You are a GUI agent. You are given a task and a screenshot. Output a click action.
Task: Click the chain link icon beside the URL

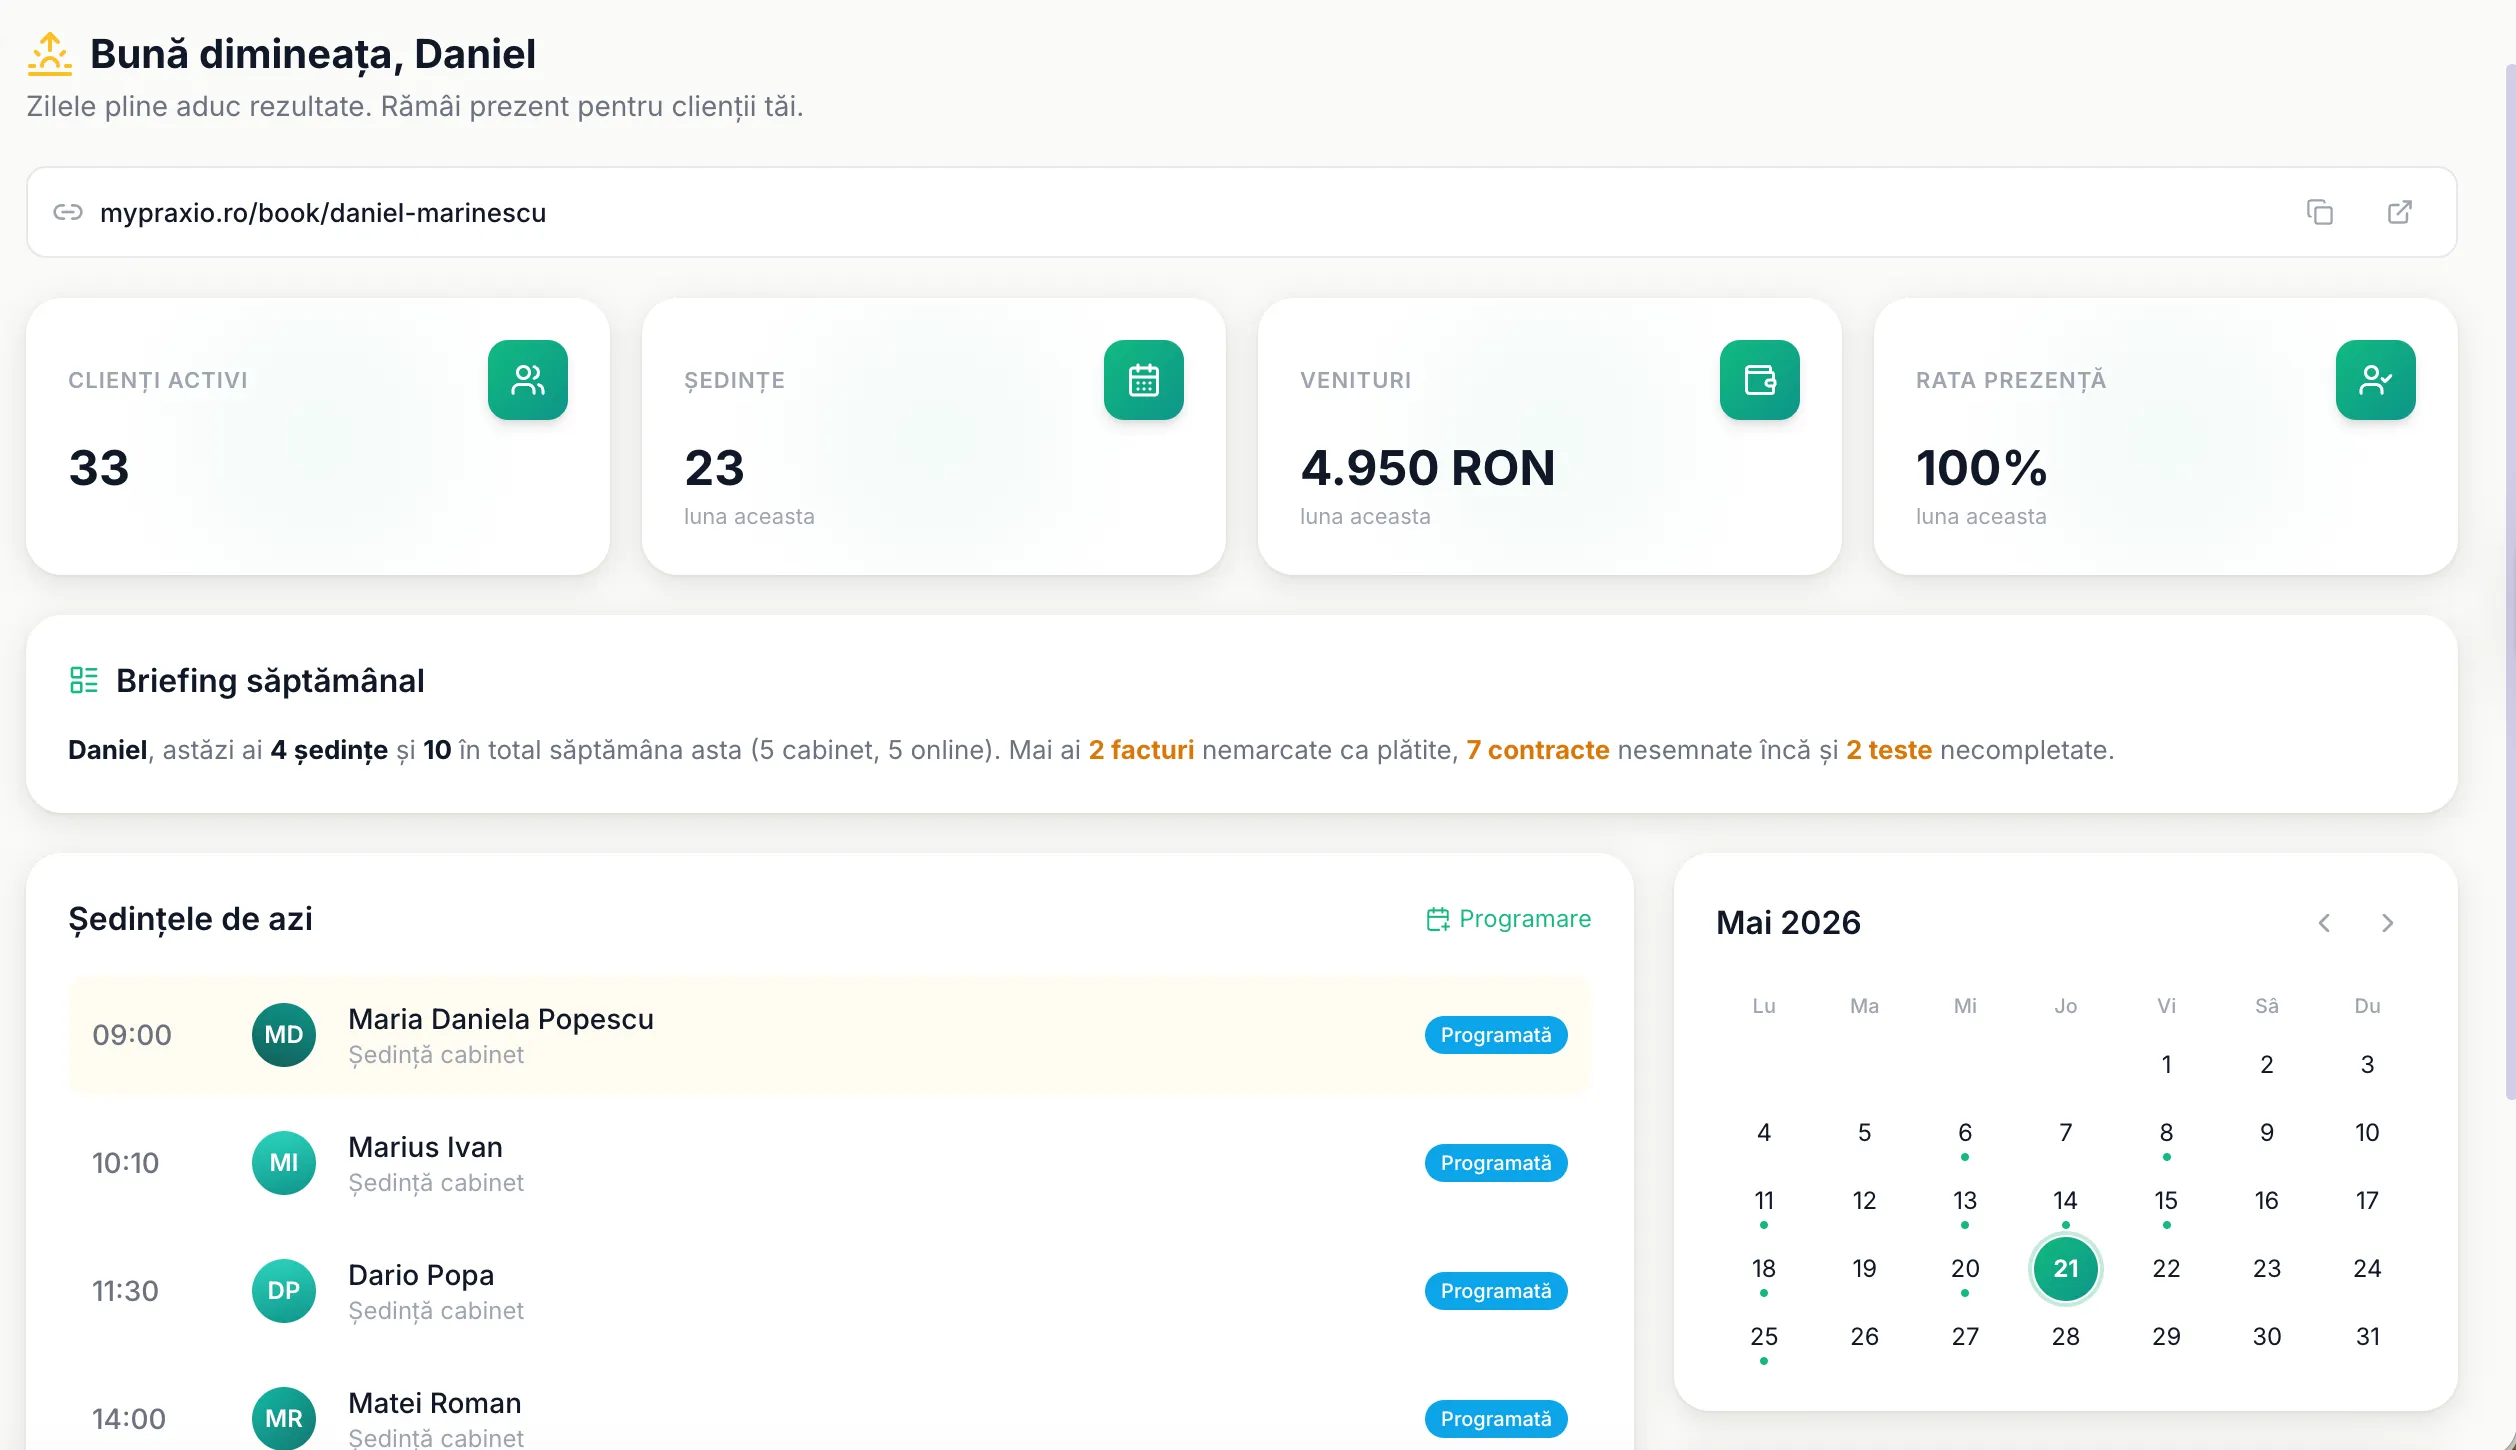pos(68,212)
